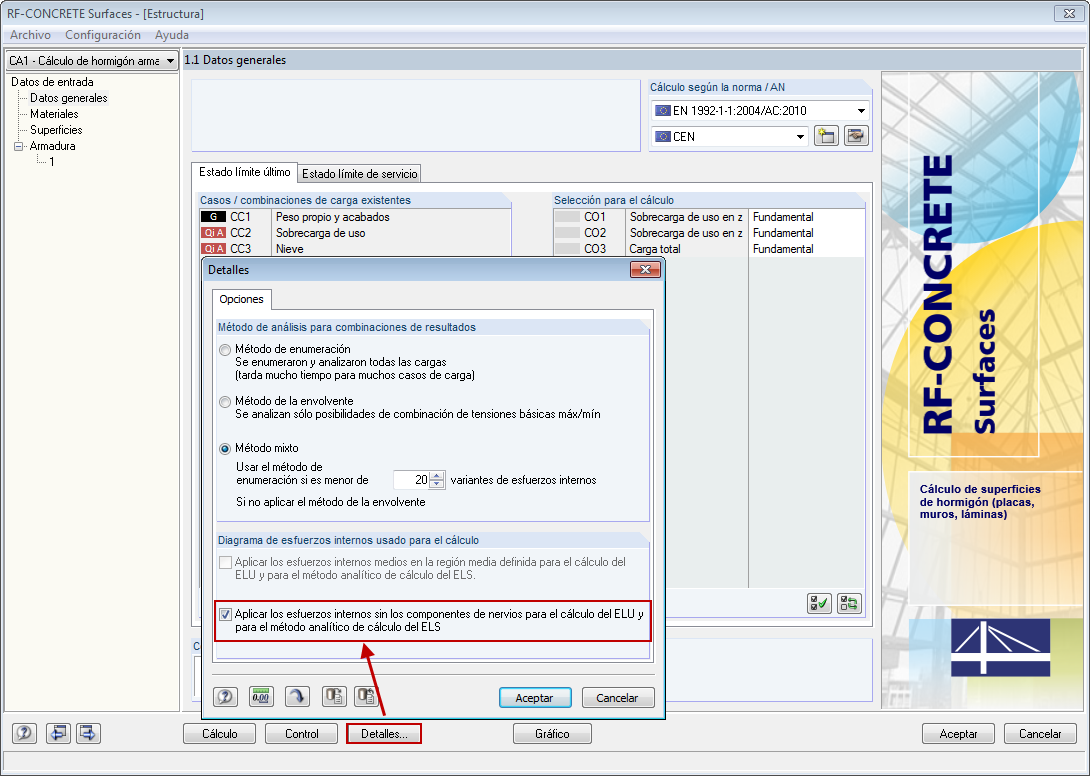
Task: Open the Ayuda menu
Action: click(x=172, y=35)
